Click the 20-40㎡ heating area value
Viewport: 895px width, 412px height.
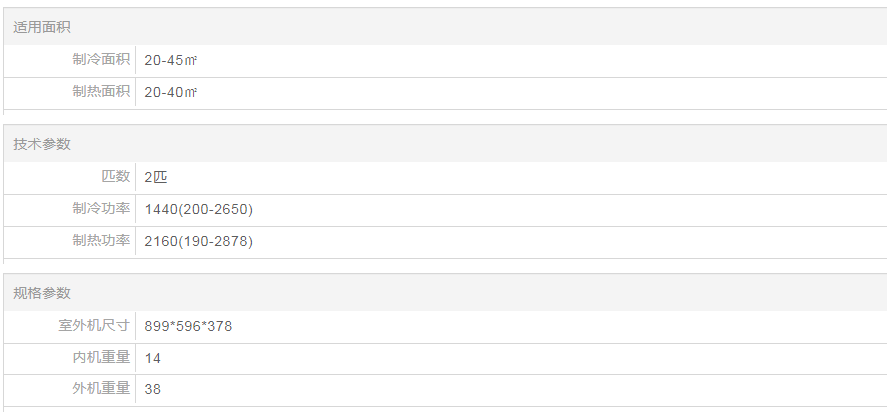pos(171,93)
